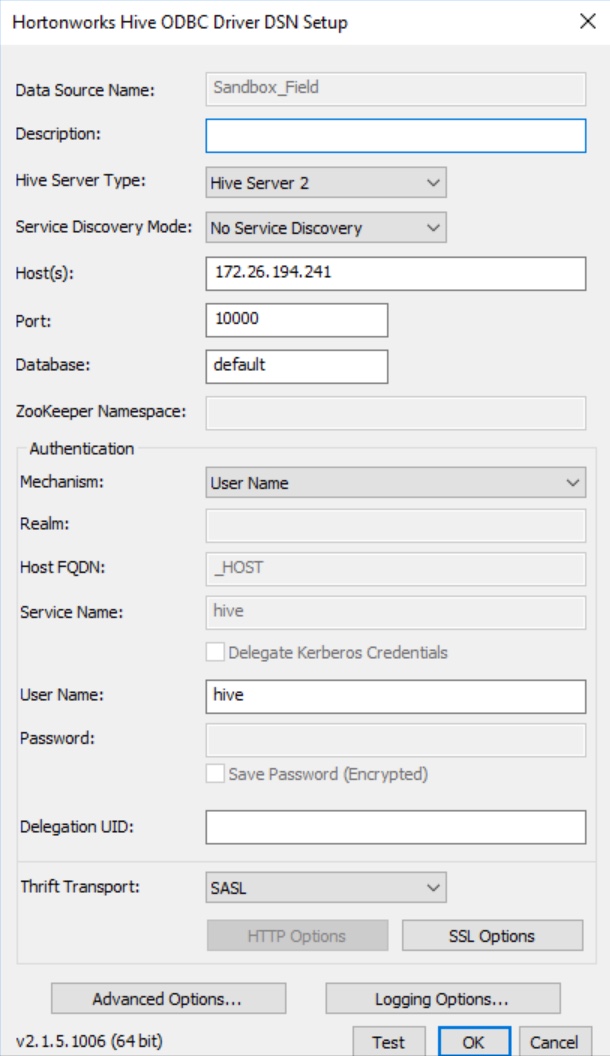The height and width of the screenshot is (1056, 610).
Task: Open the Hive Server Type dropdown
Action: (x=430, y=181)
